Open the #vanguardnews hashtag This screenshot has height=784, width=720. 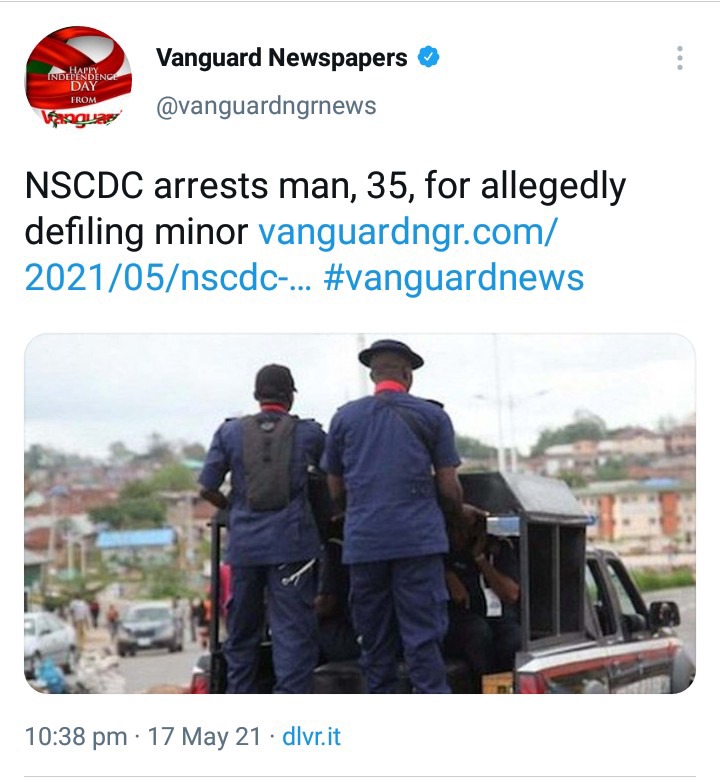point(454,278)
